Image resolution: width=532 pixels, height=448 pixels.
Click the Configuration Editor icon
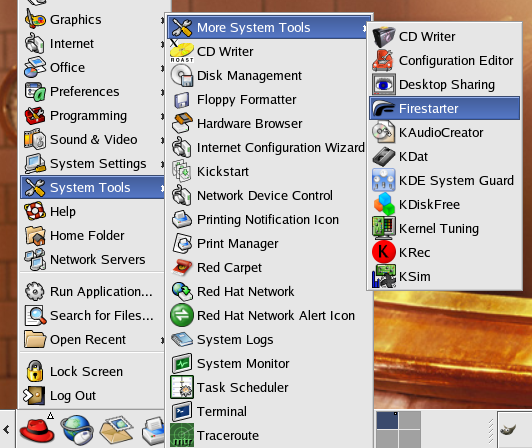(x=383, y=60)
